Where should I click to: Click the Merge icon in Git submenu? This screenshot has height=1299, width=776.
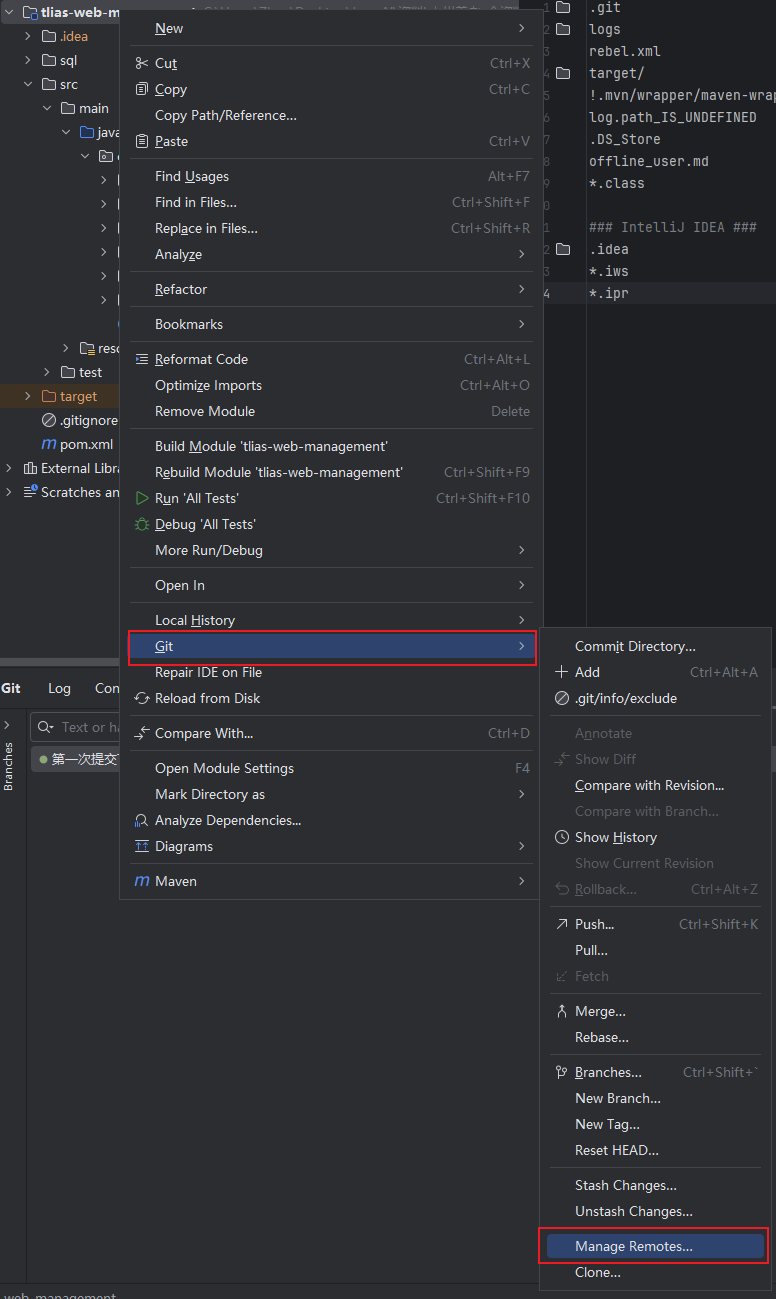(x=561, y=1011)
